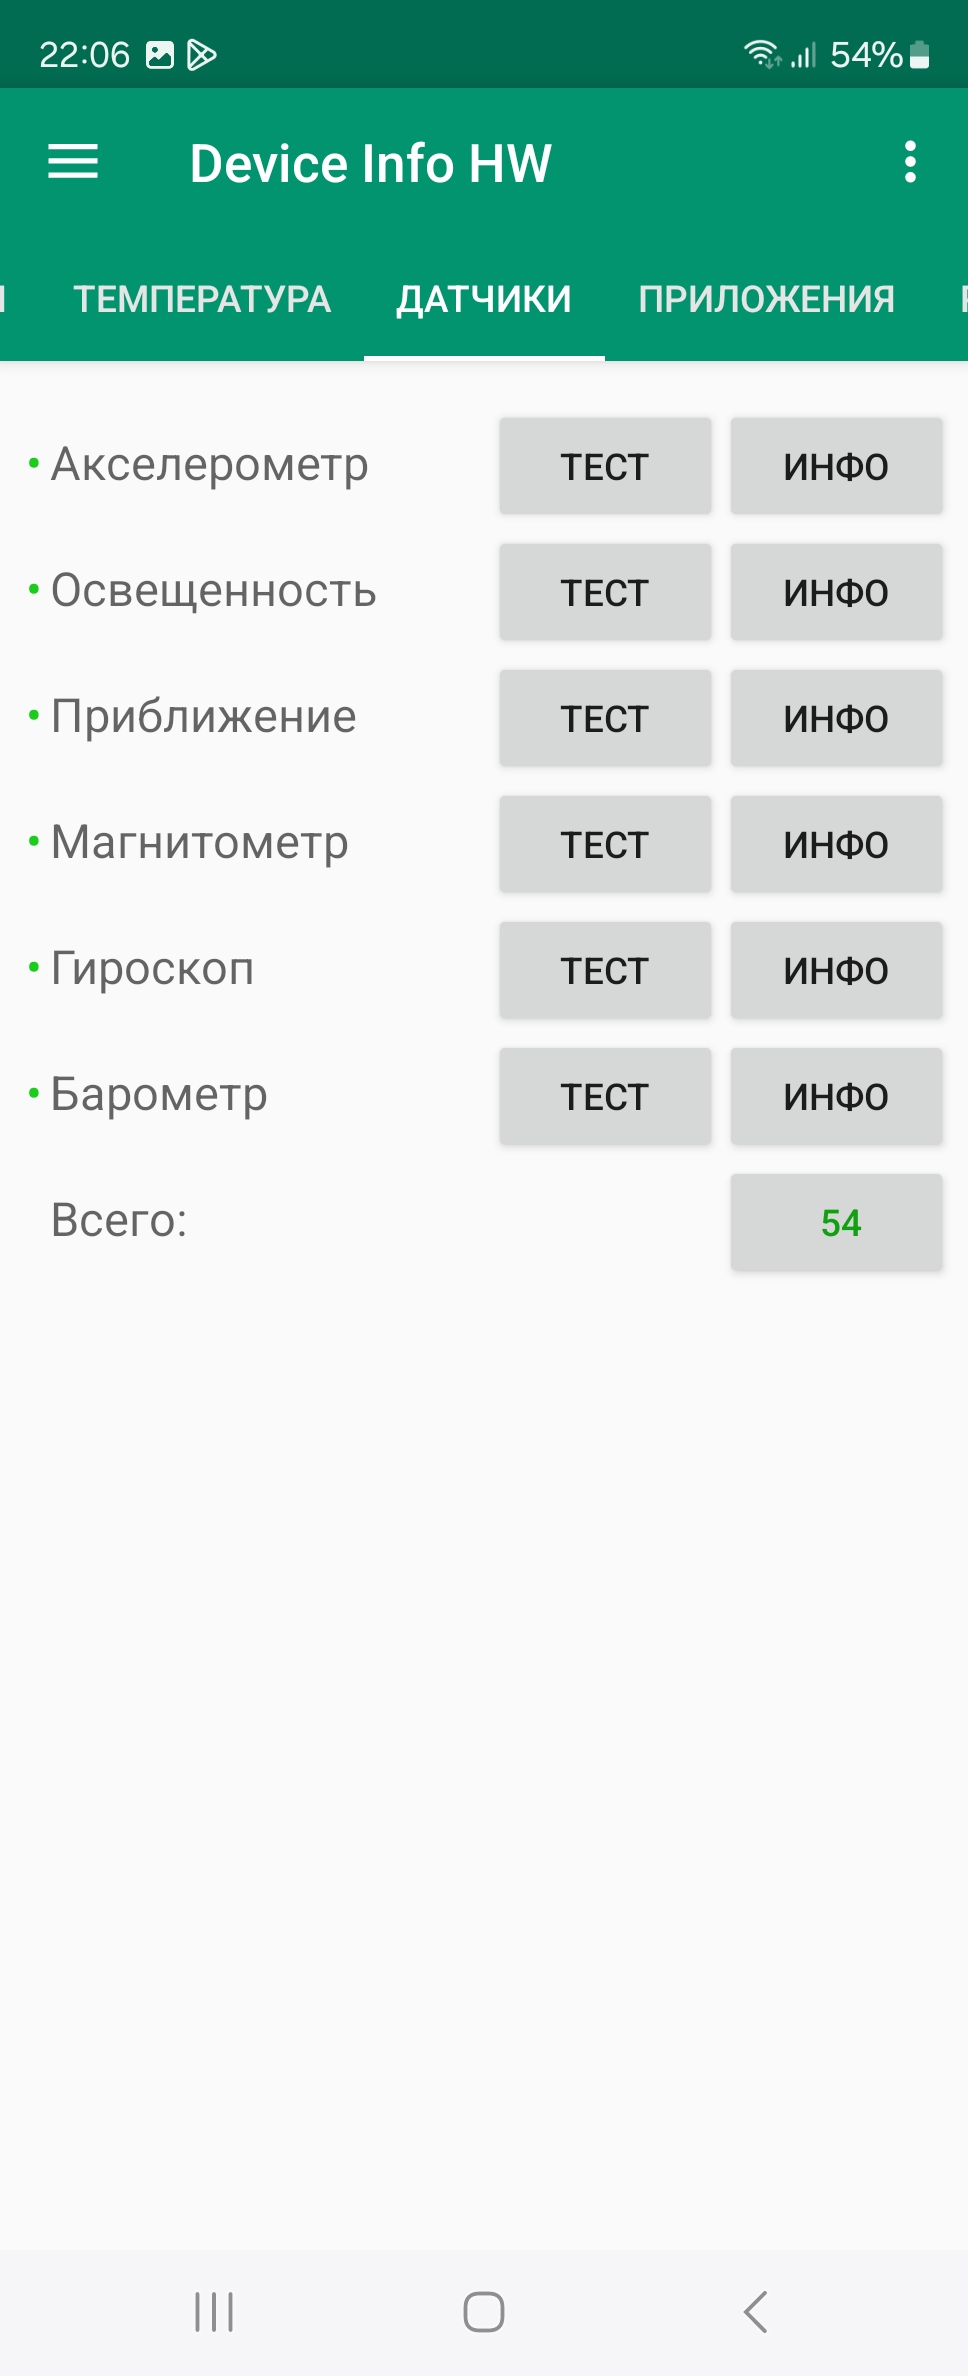Run the Акселерометр test
The image size is (968, 2376).
[605, 466]
